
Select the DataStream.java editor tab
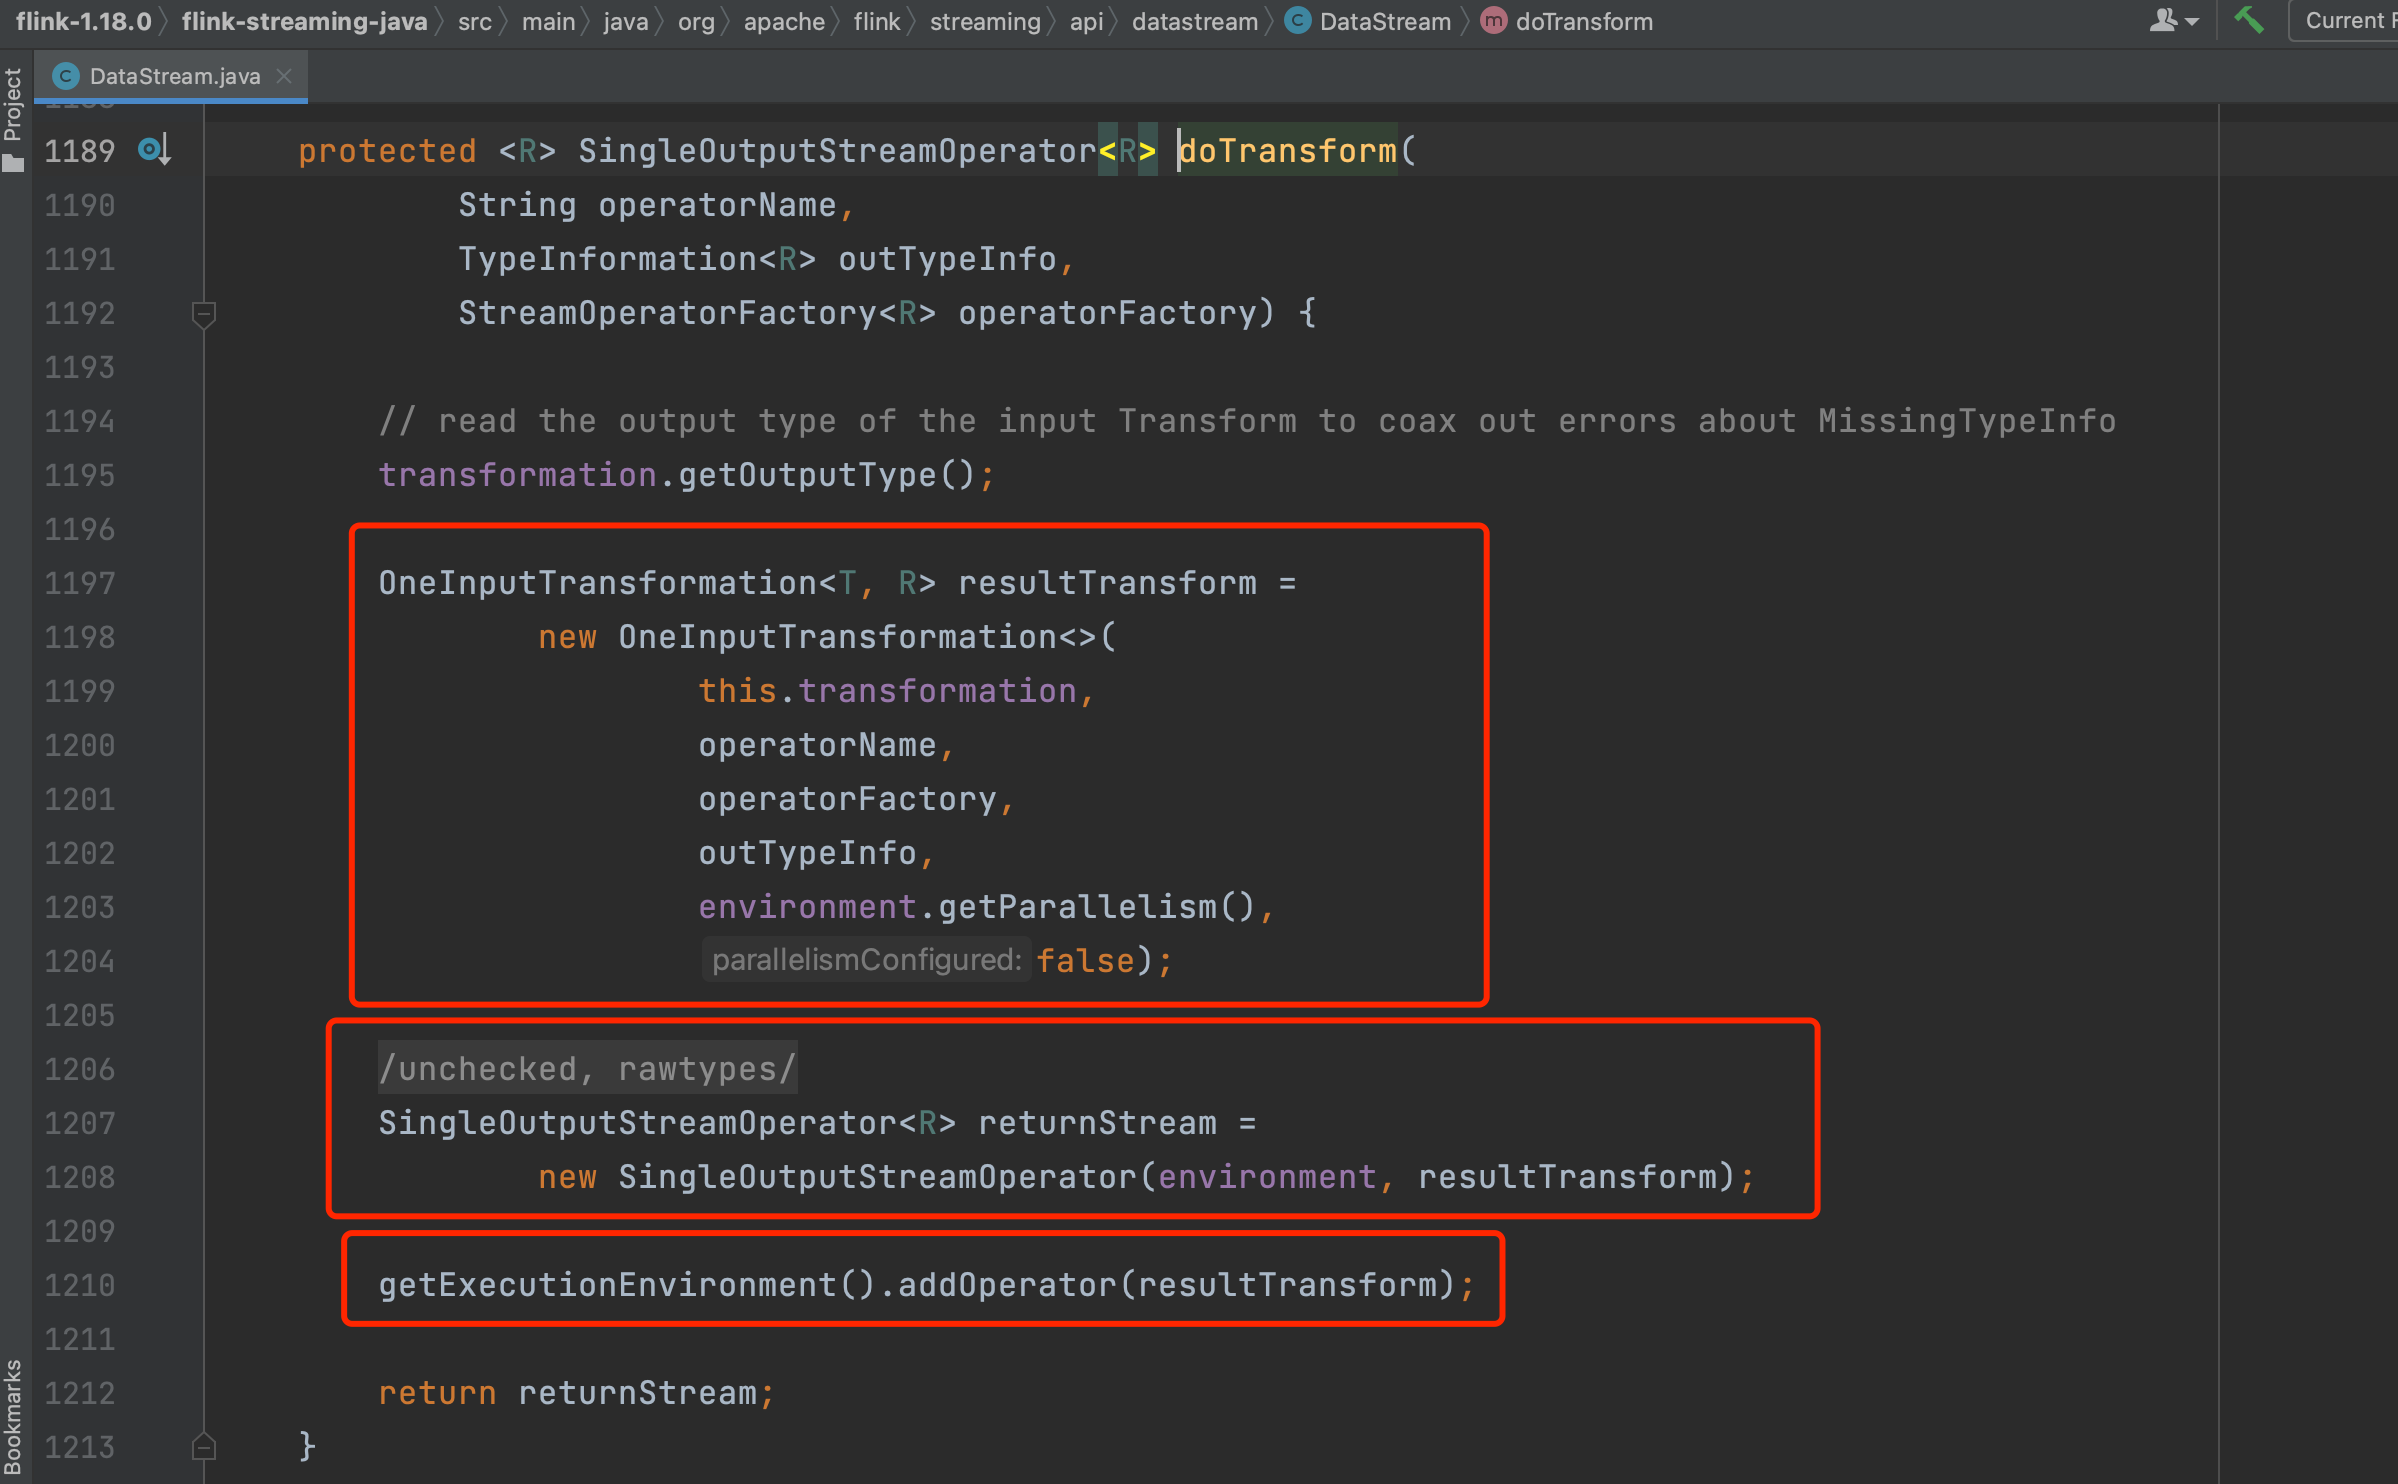click(173, 76)
